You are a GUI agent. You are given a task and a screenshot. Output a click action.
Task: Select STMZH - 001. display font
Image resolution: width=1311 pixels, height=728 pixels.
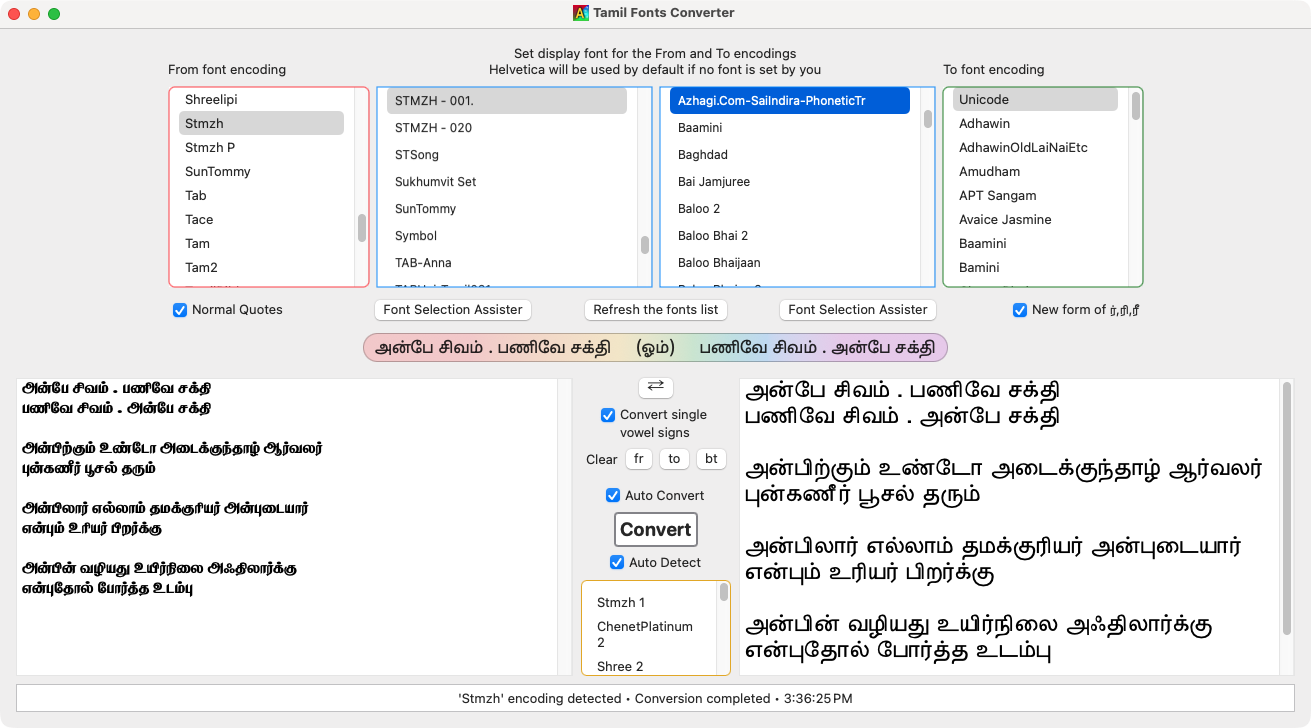click(507, 101)
